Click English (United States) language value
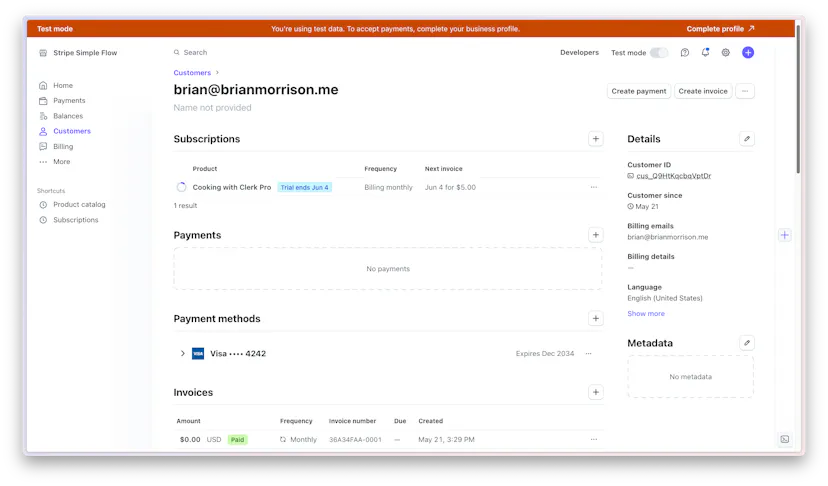The image size is (828, 486). point(665,298)
